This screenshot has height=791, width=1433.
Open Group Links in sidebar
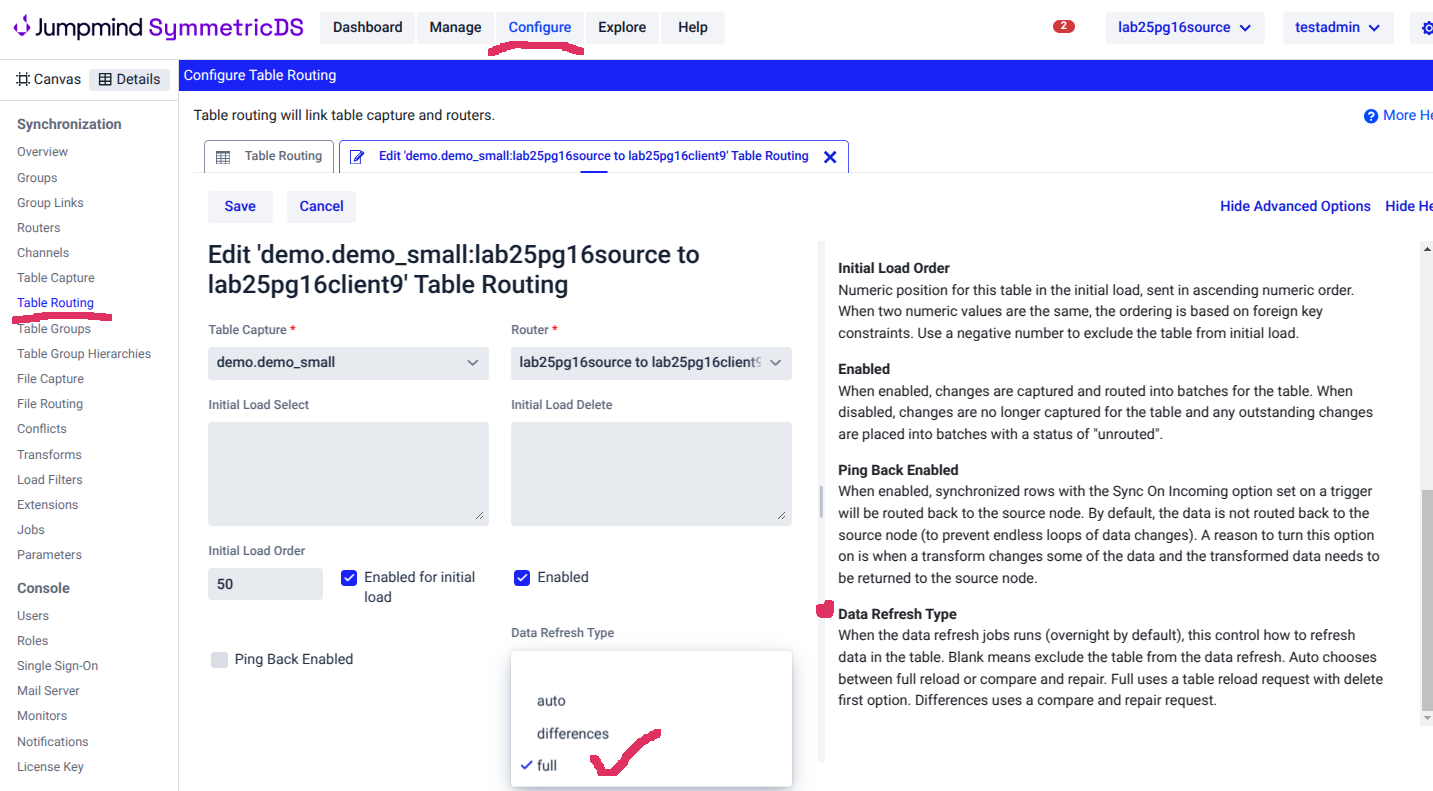[50, 203]
